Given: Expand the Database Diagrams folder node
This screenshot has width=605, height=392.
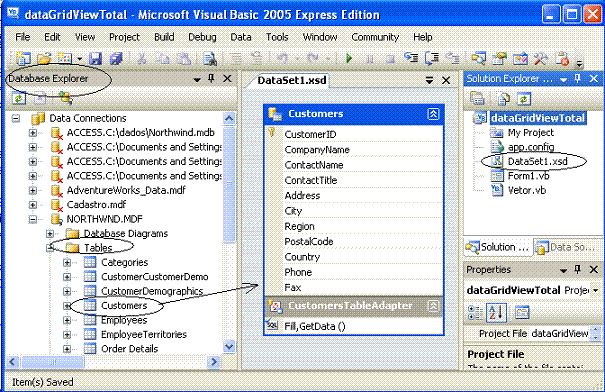Looking at the screenshot, I should [x=50, y=234].
